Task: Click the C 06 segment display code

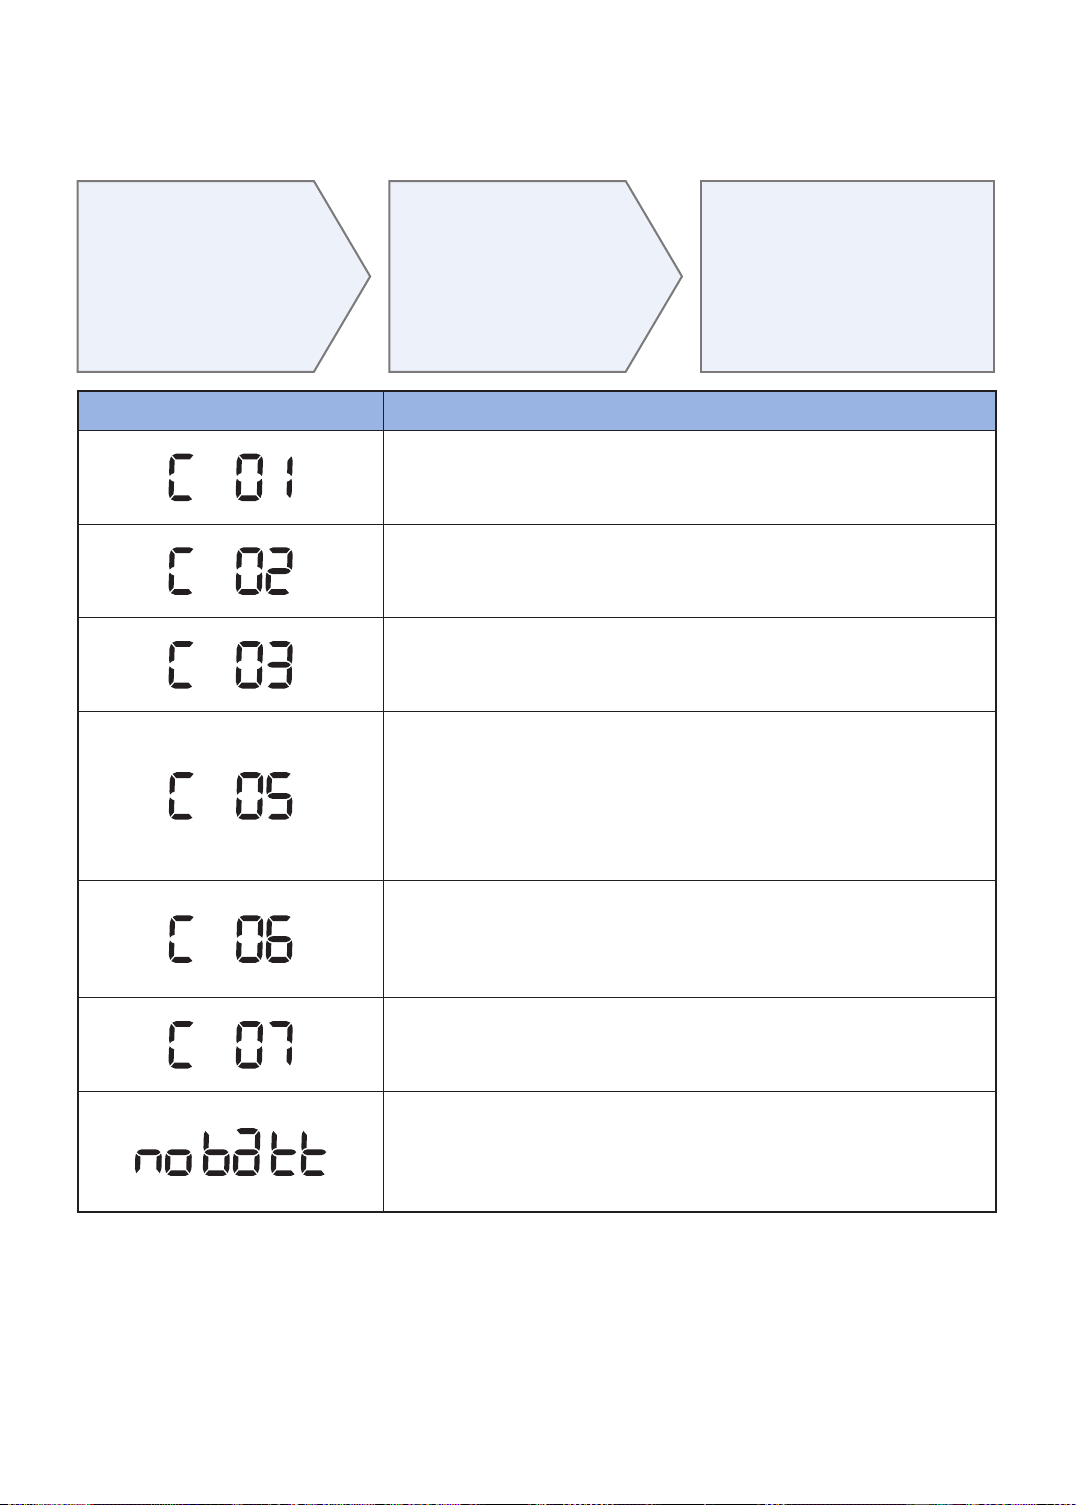Action: click(230, 939)
